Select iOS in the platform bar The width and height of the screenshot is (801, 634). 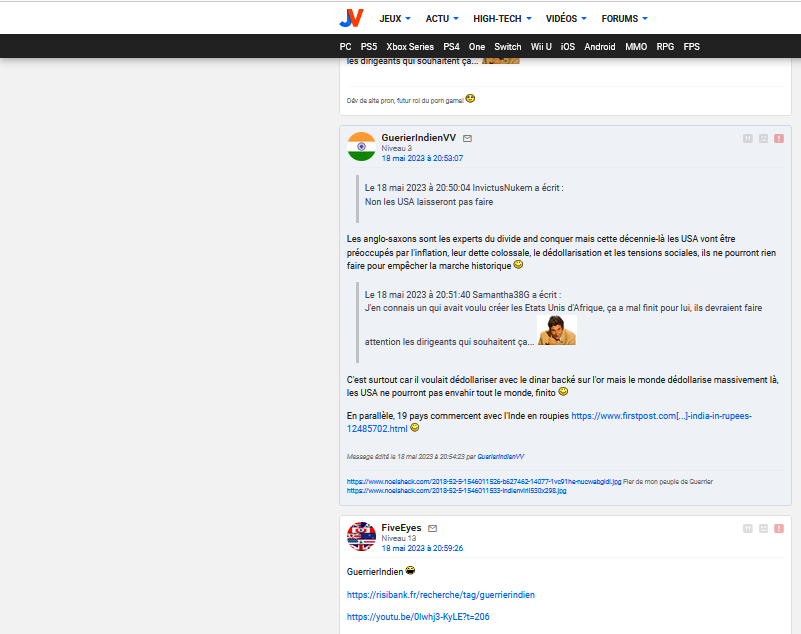568,46
